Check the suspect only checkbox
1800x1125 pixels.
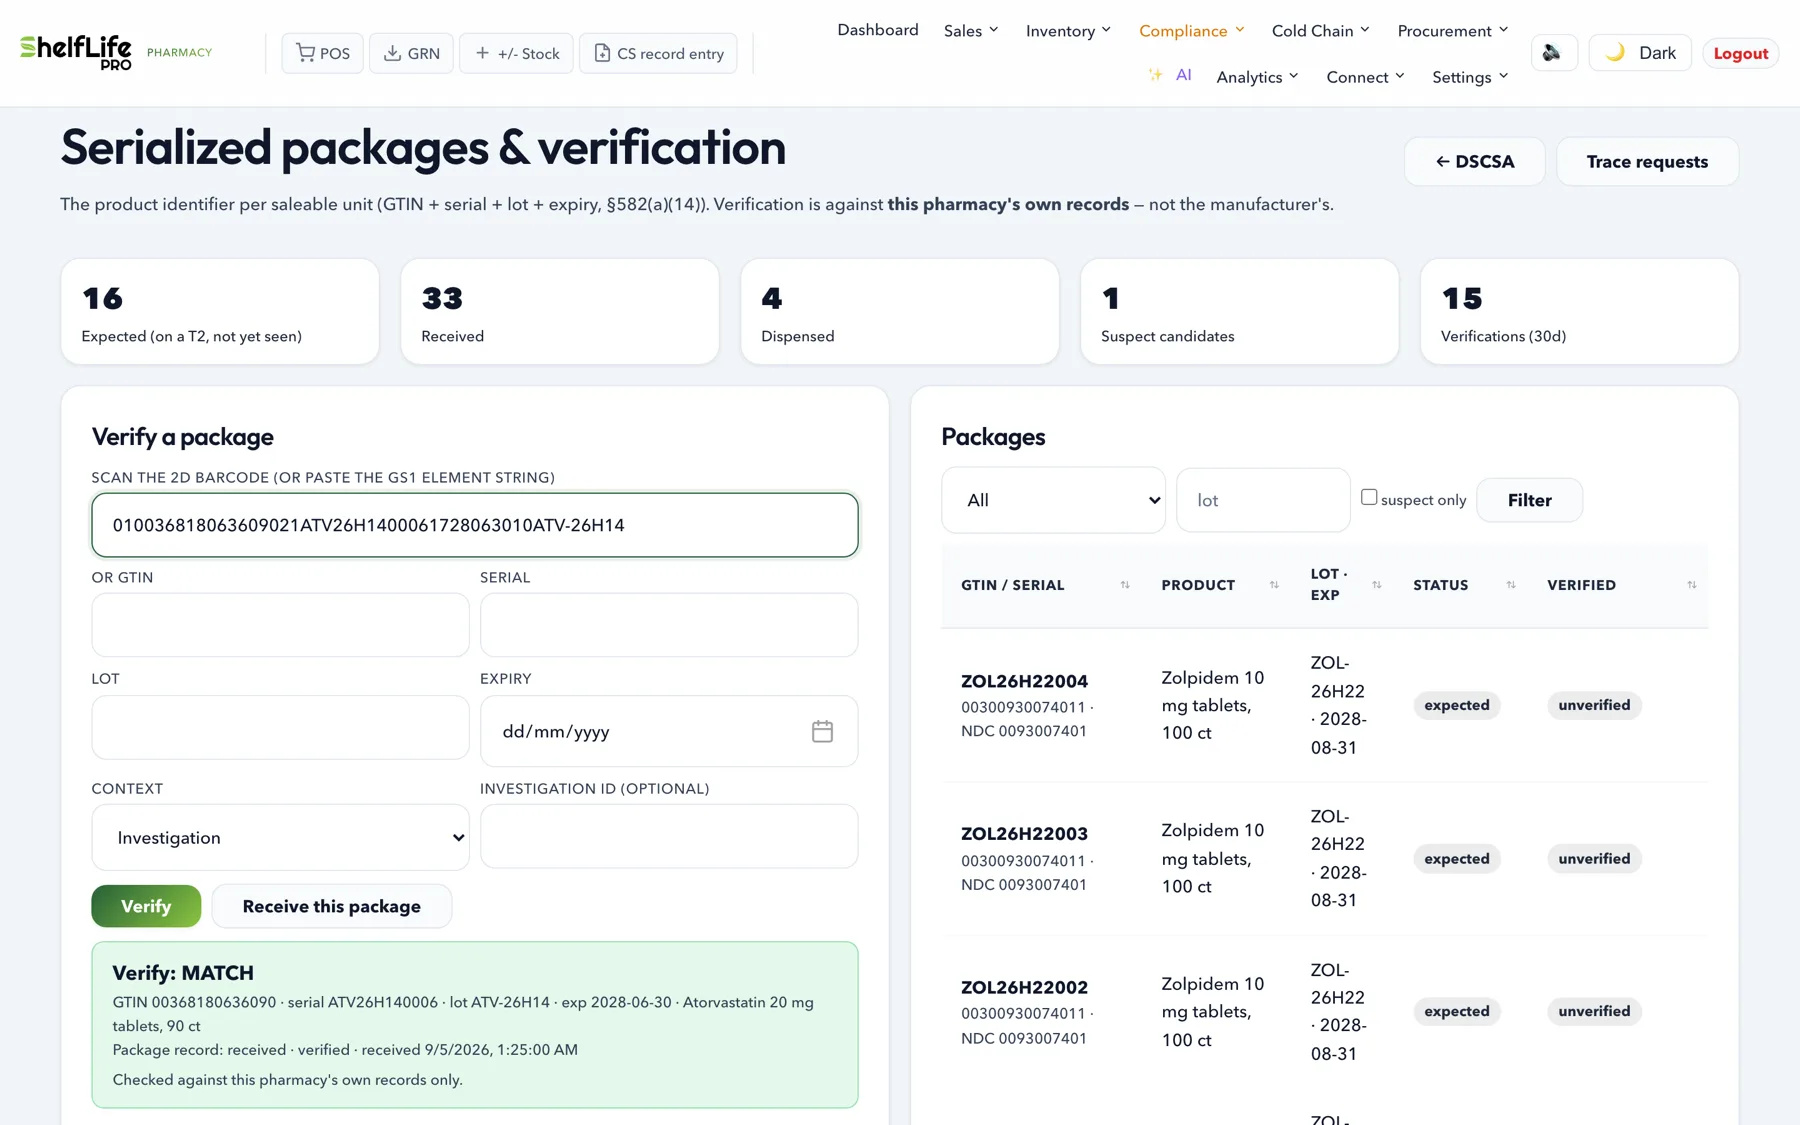point(1369,497)
